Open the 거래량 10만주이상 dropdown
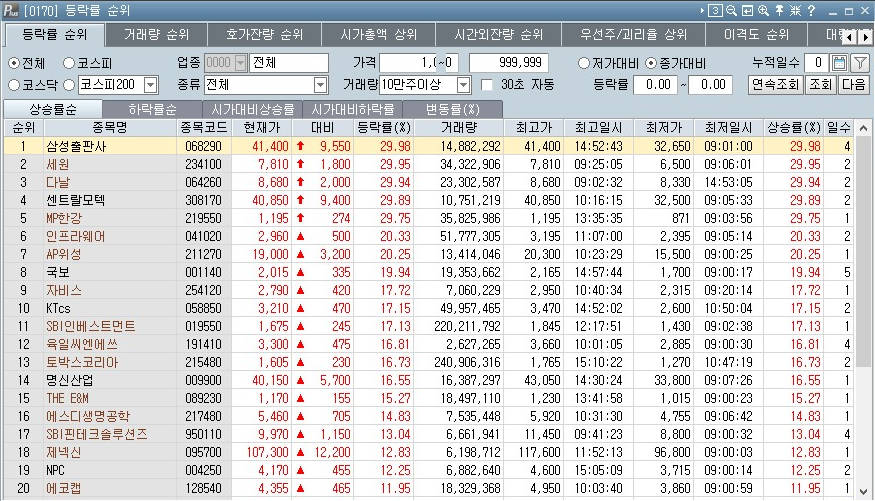Viewport: 875px width, 501px height. (463, 85)
